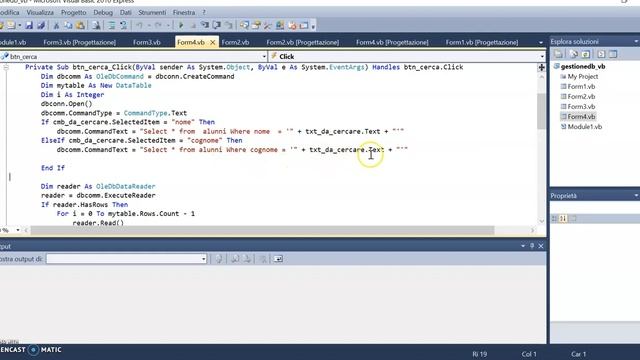The image size is (640, 360).
Task: Click the code editor horizontal scrollbar
Action: coord(262,230)
